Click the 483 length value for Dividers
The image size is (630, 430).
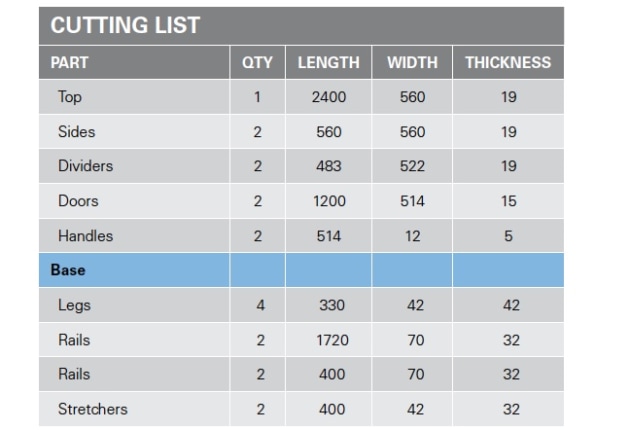[329, 166]
